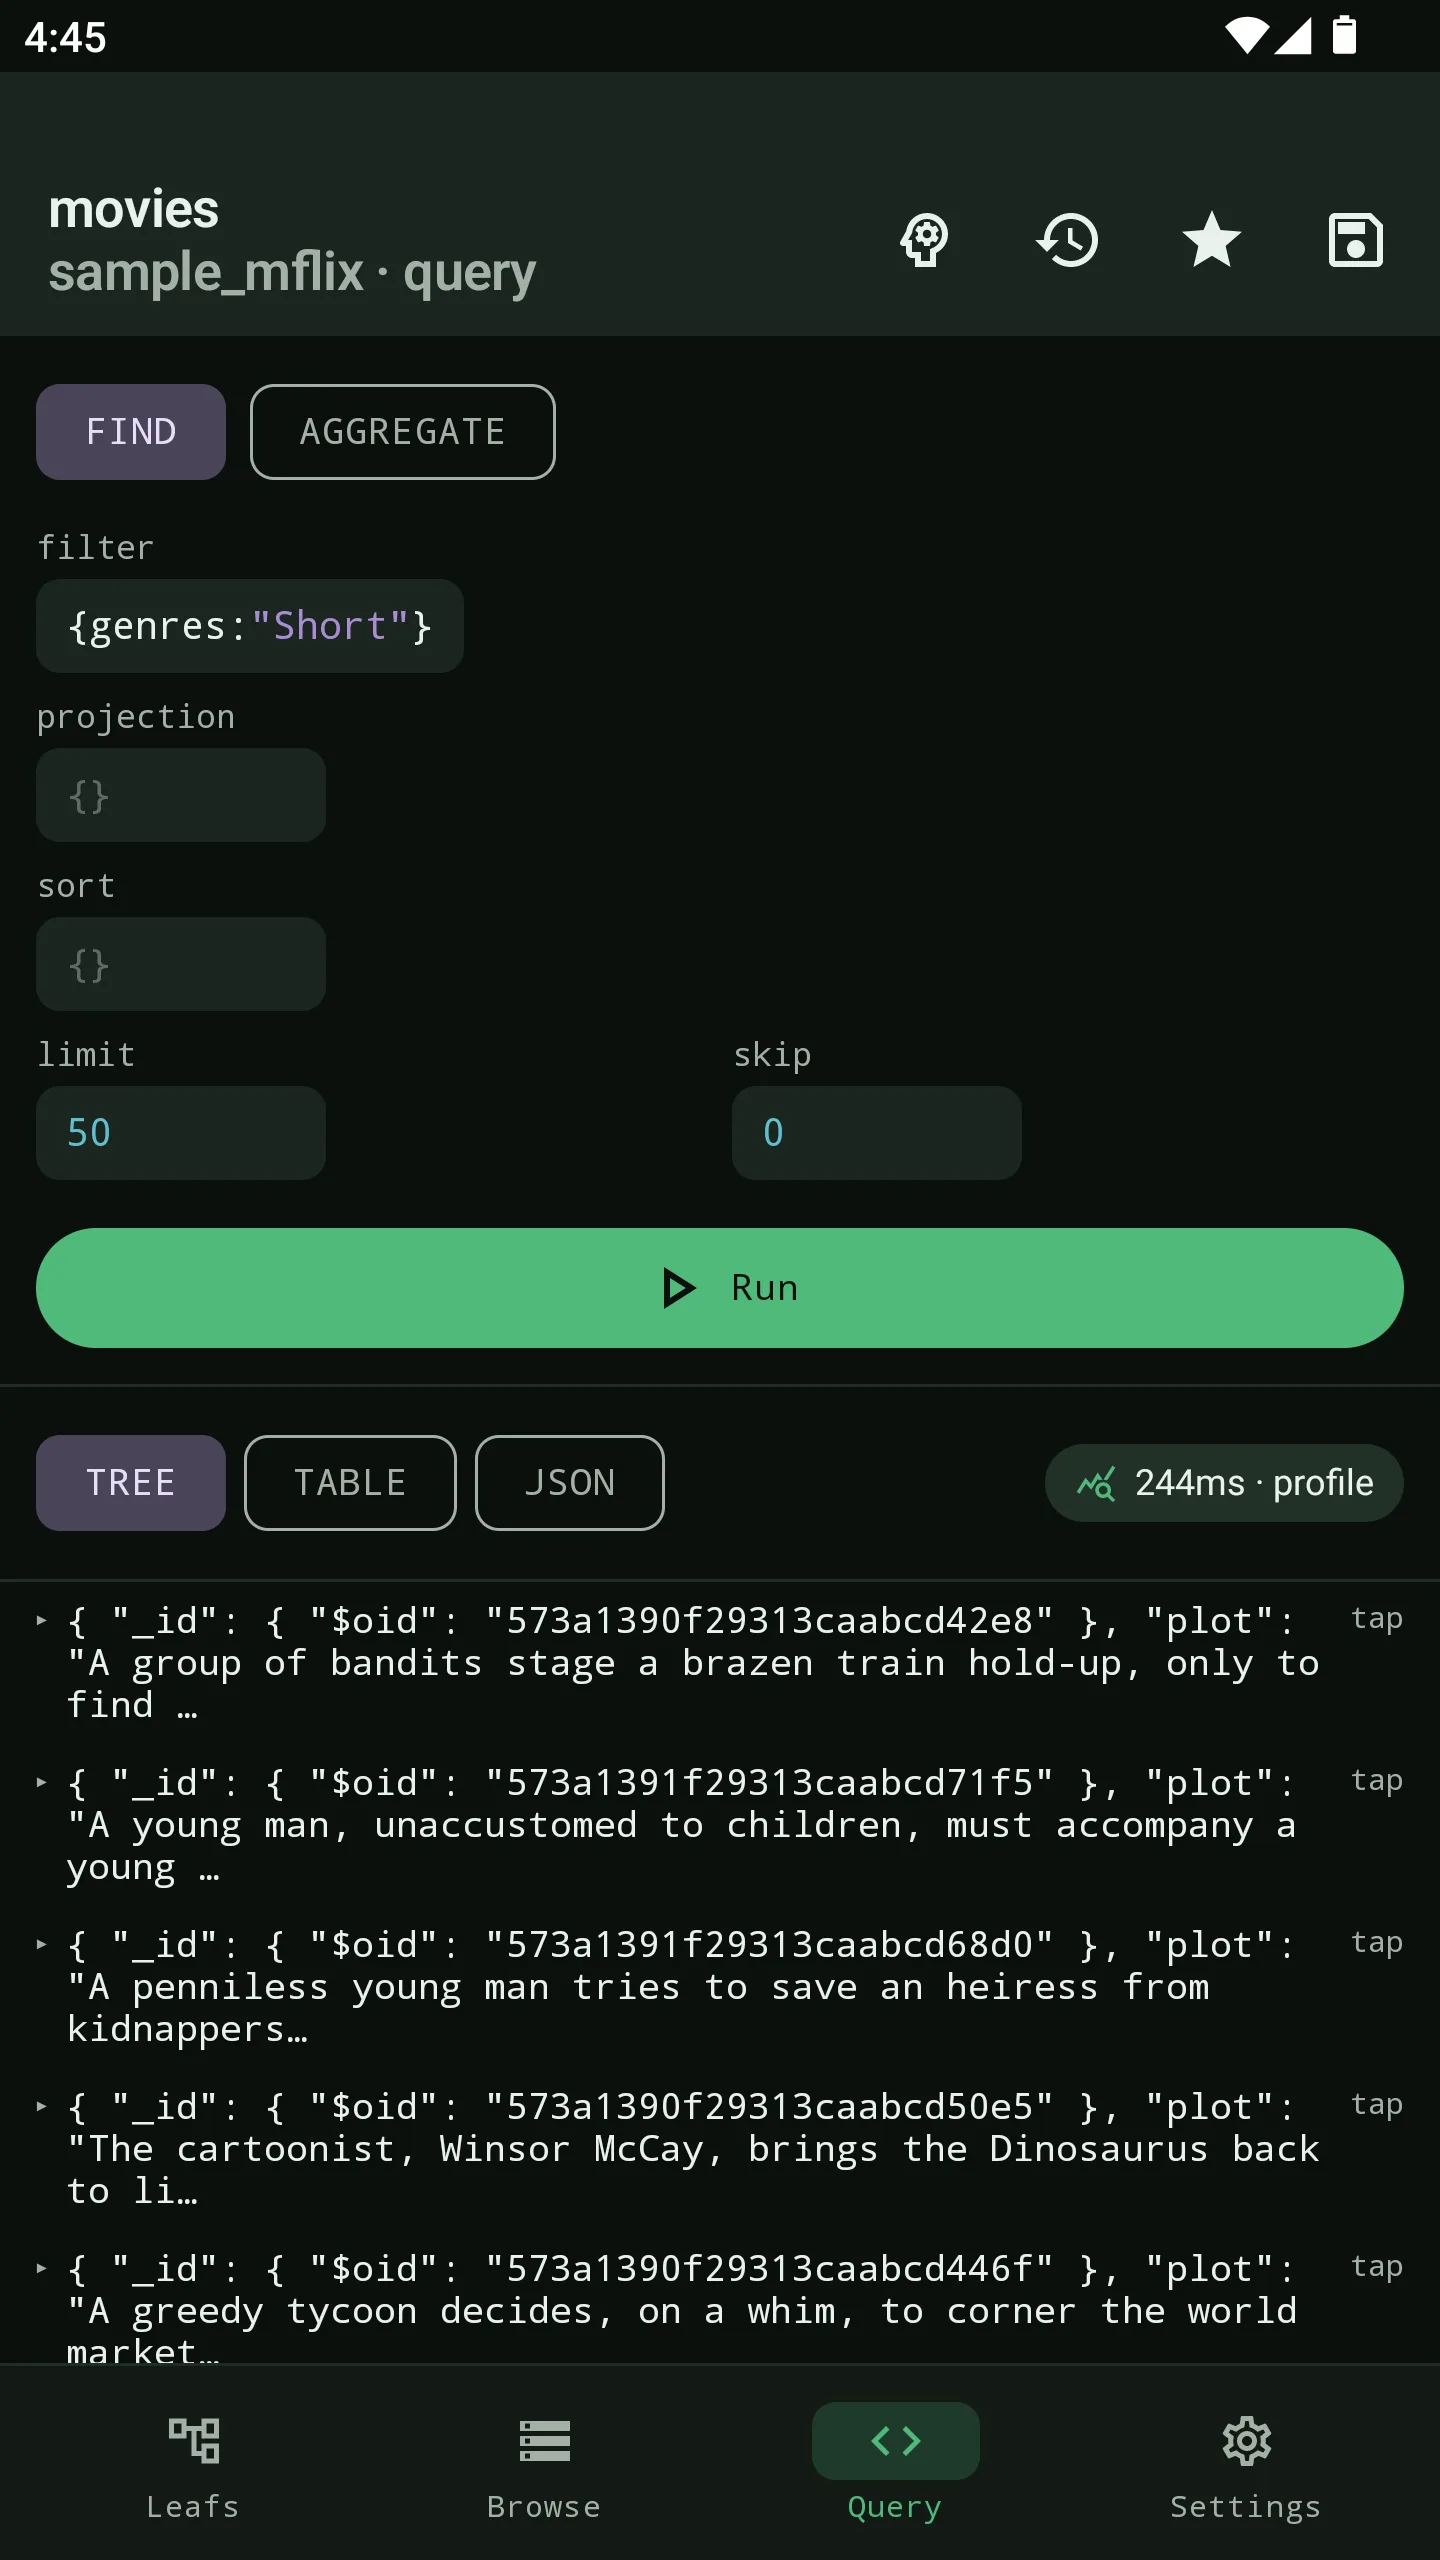Open query history icon
The image size is (1440, 2560).
pos(1068,240)
